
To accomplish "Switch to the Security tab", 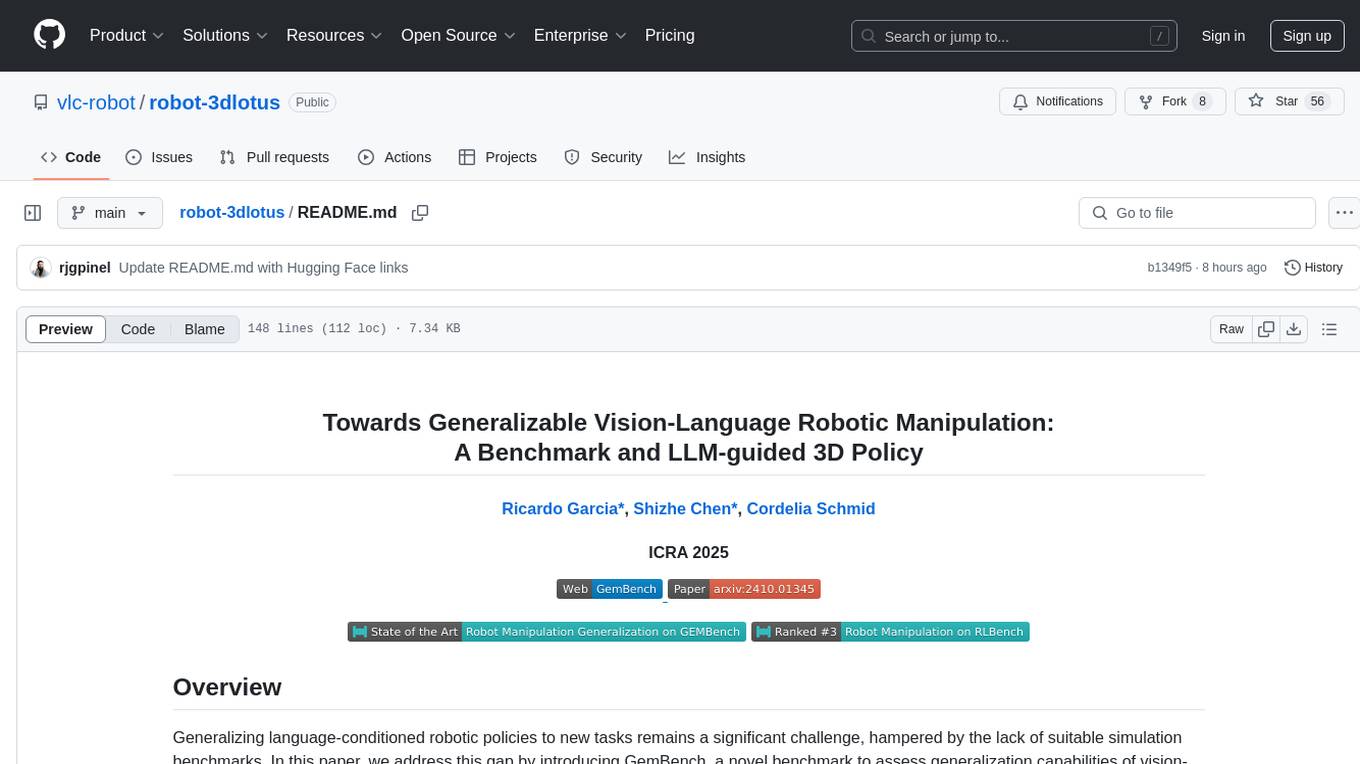I will (x=603, y=157).
